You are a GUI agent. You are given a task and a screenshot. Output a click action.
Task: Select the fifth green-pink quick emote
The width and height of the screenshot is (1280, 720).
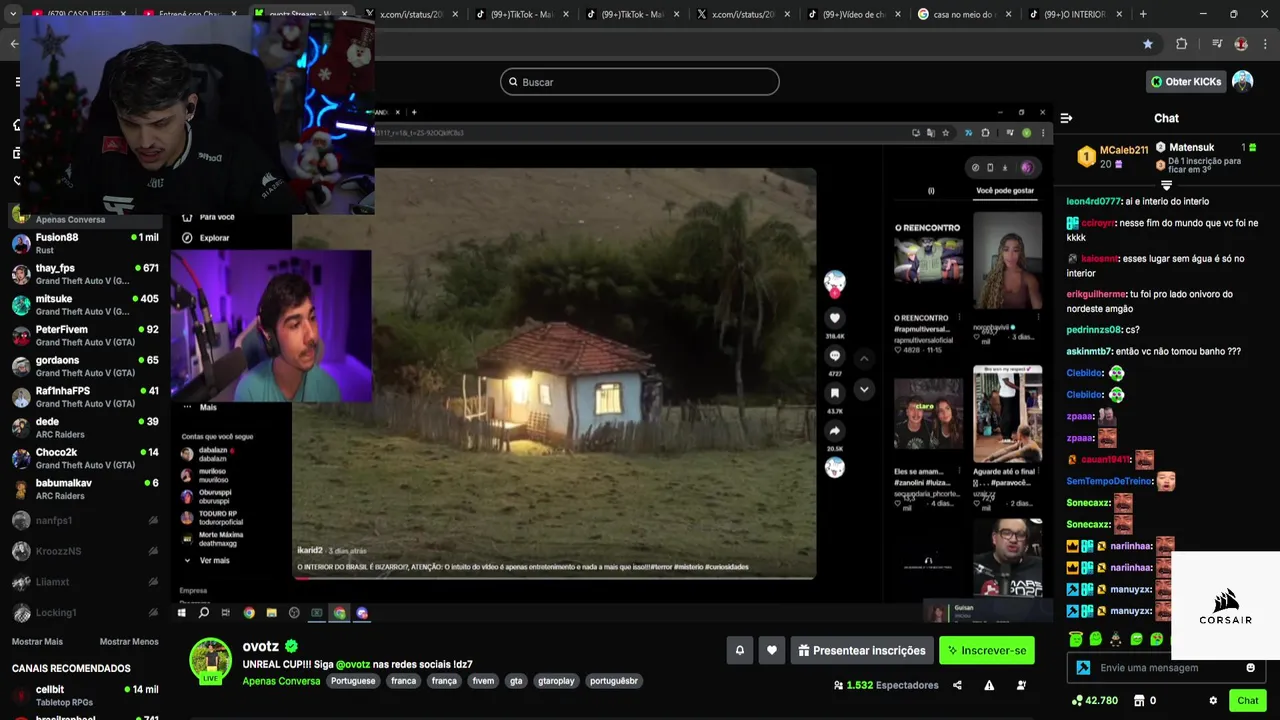click(1157, 639)
